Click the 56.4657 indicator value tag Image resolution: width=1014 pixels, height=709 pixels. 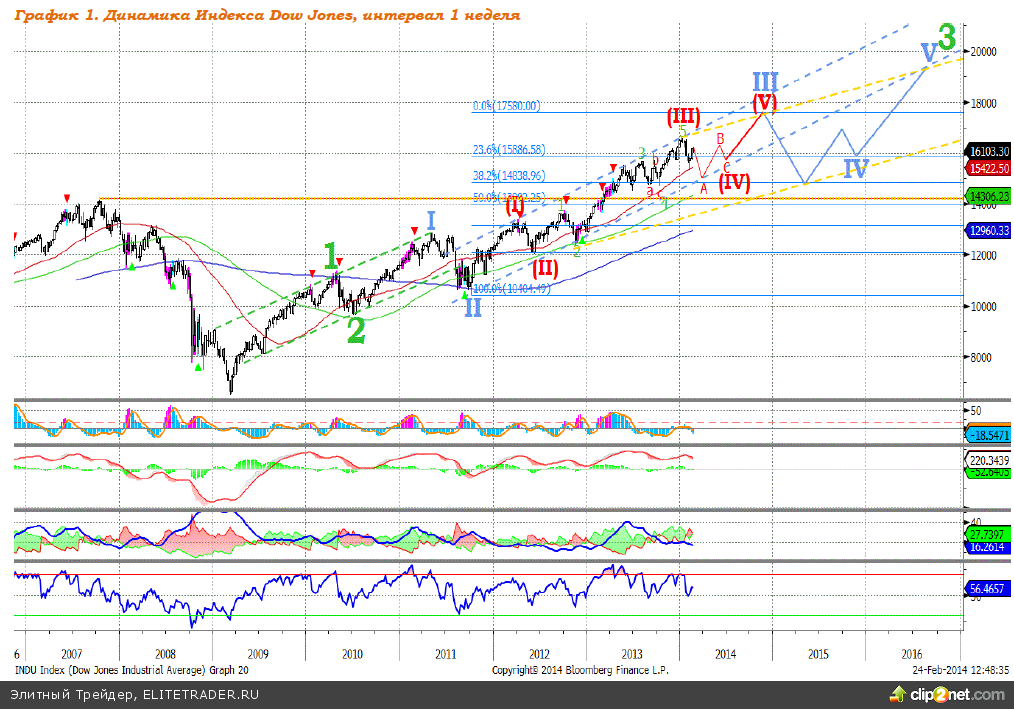coord(988,592)
